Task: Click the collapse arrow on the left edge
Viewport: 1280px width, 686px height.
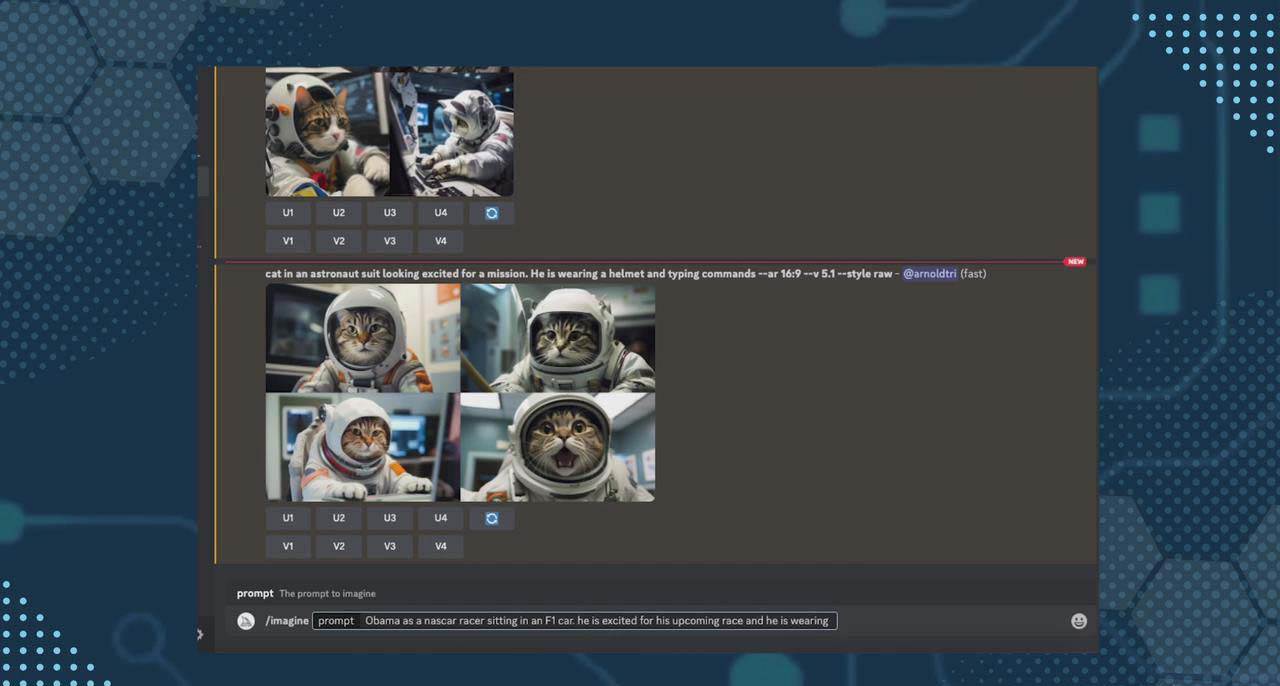Action: coord(199,634)
